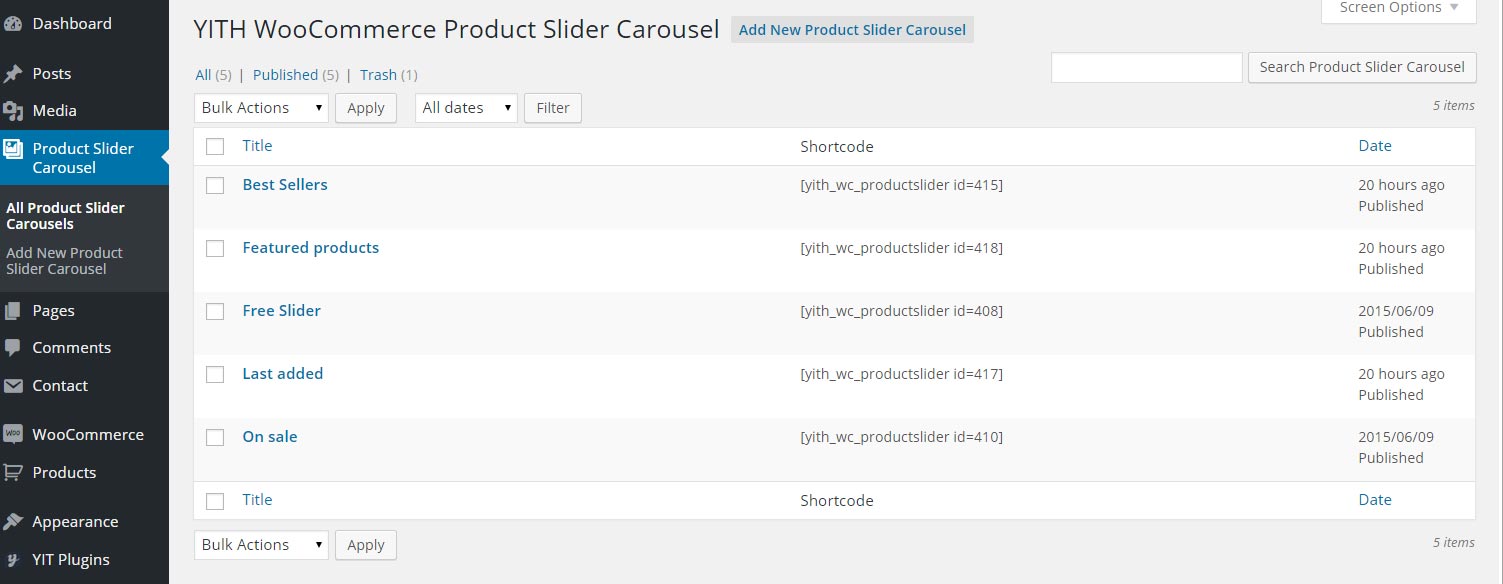This screenshot has width=1503, height=584.
Task: Click the Products cart icon
Action: click(13, 473)
